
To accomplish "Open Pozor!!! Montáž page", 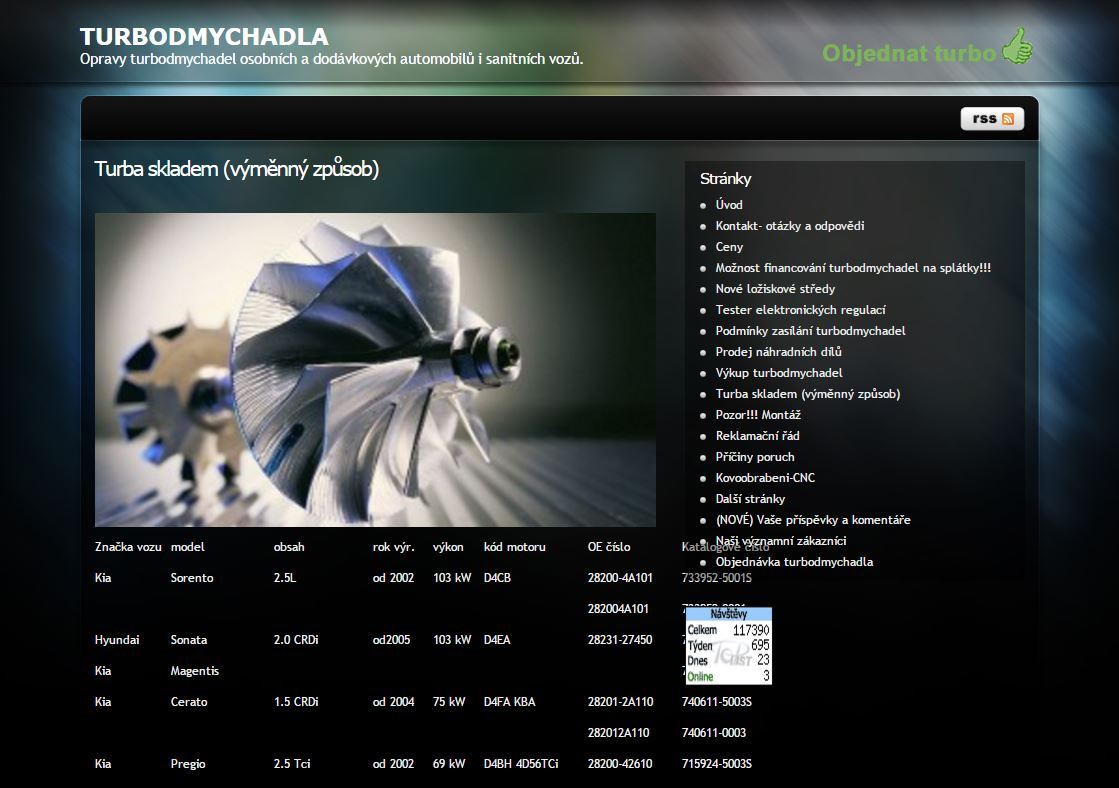I will click(758, 415).
